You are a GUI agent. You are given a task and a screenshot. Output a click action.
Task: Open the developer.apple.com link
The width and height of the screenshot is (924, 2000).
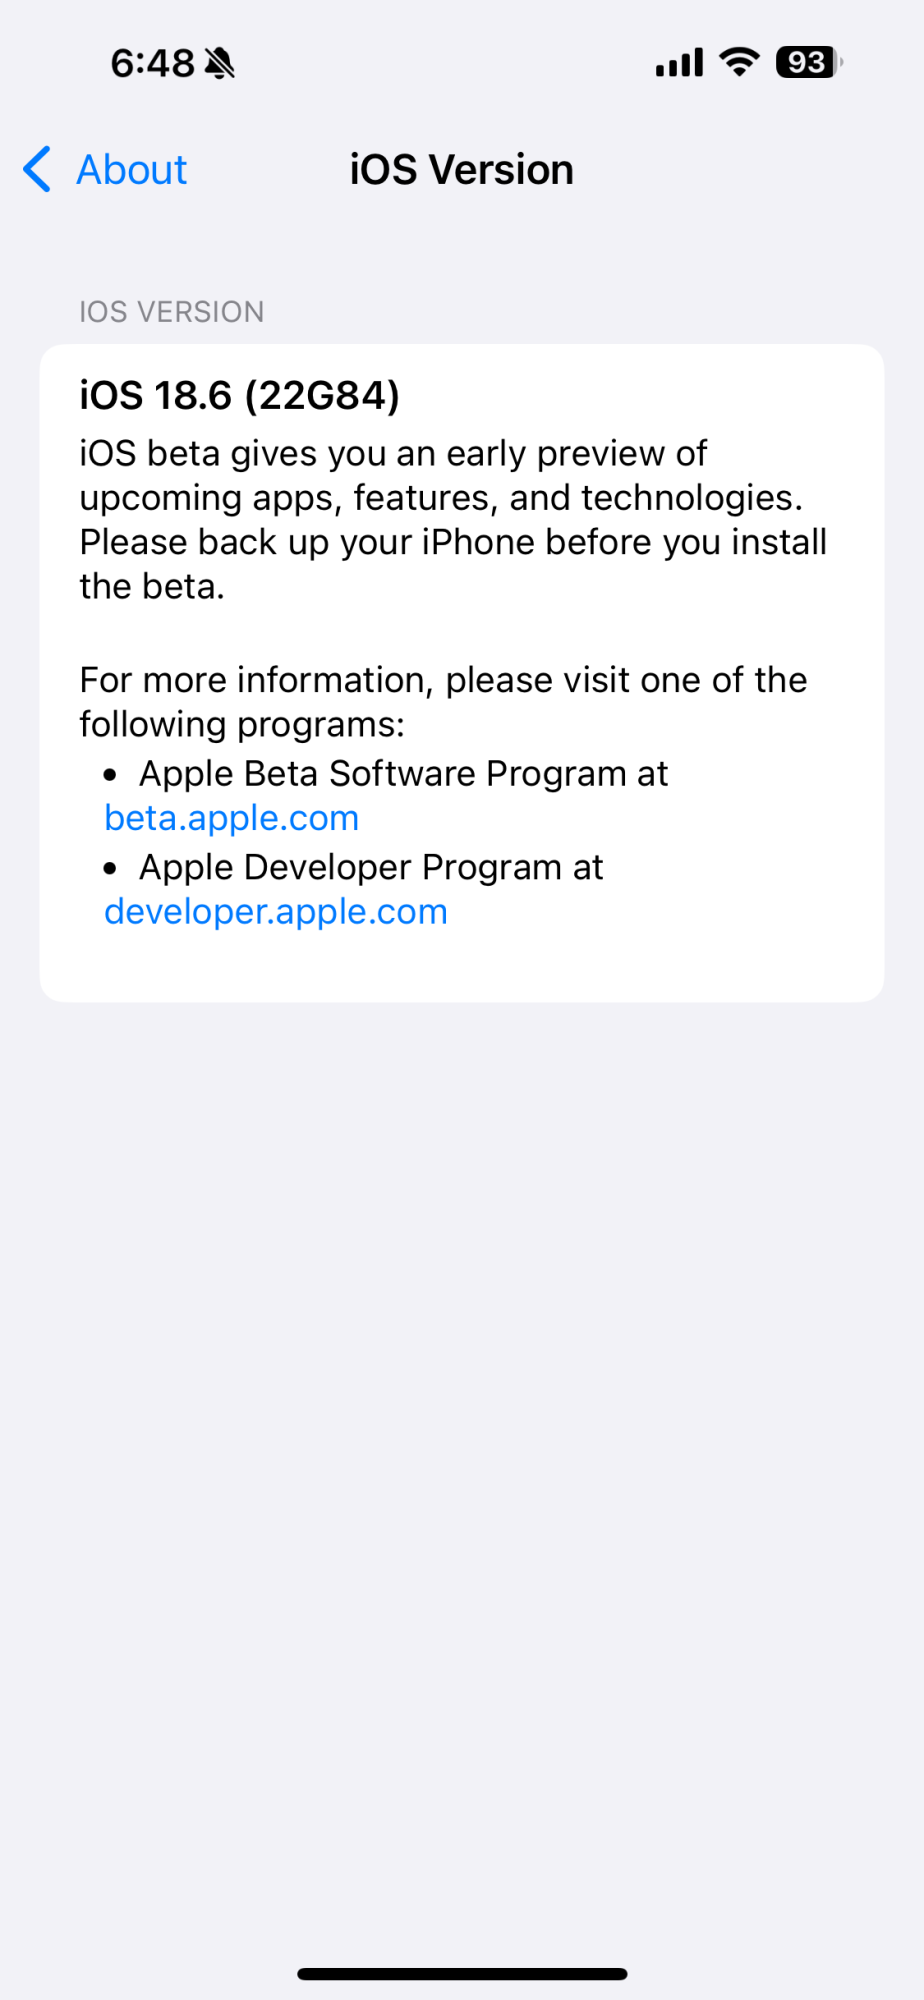click(276, 912)
